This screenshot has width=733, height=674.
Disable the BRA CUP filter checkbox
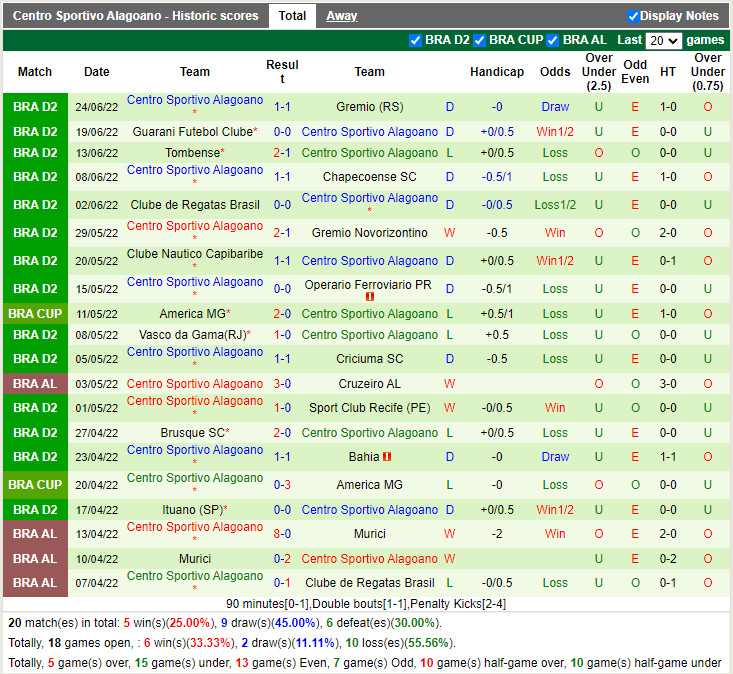click(480, 40)
